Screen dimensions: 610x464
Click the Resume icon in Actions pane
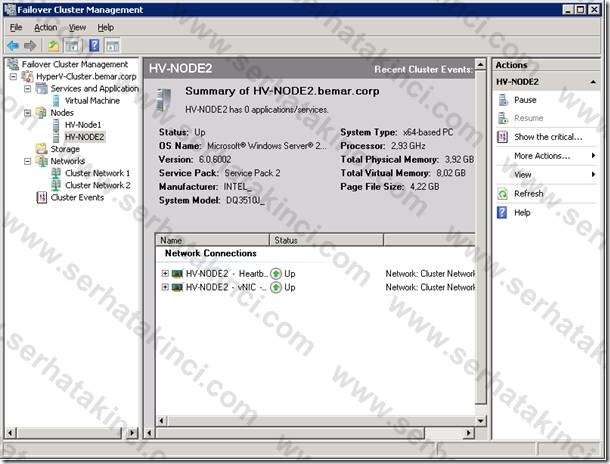(x=503, y=118)
